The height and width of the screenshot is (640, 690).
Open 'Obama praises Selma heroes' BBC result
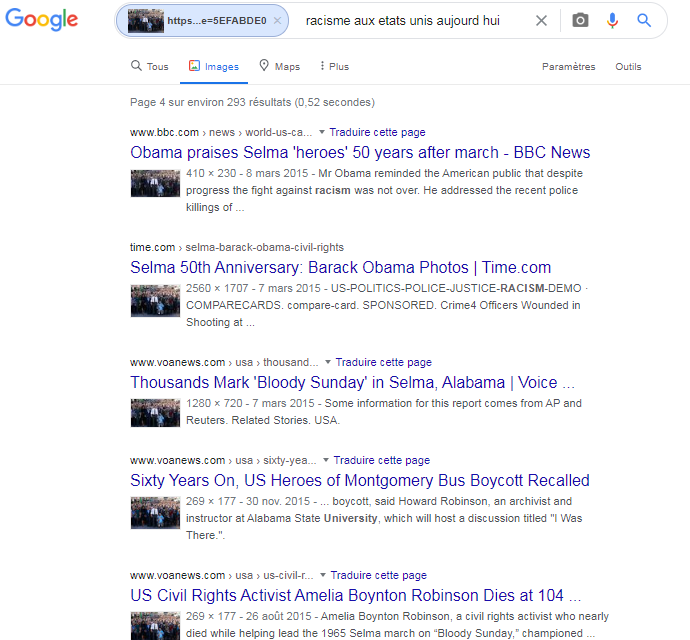click(360, 152)
